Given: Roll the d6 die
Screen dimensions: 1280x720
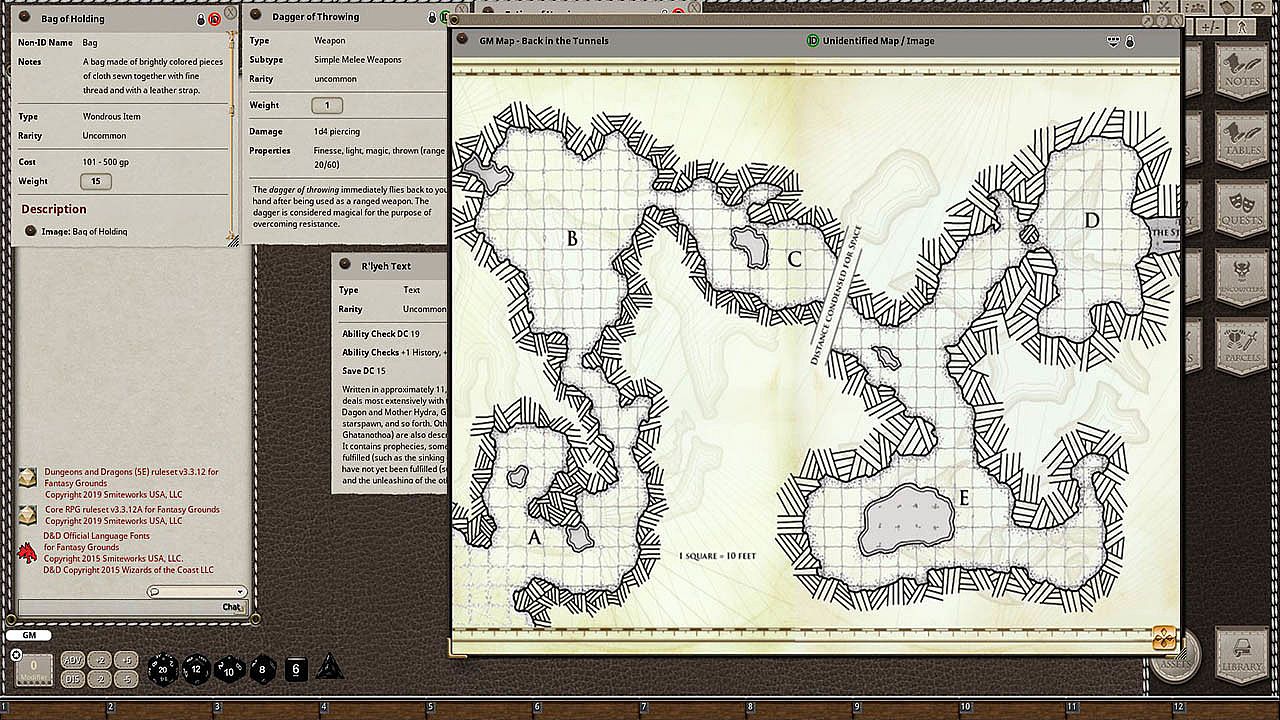Looking at the screenshot, I should (x=296, y=669).
